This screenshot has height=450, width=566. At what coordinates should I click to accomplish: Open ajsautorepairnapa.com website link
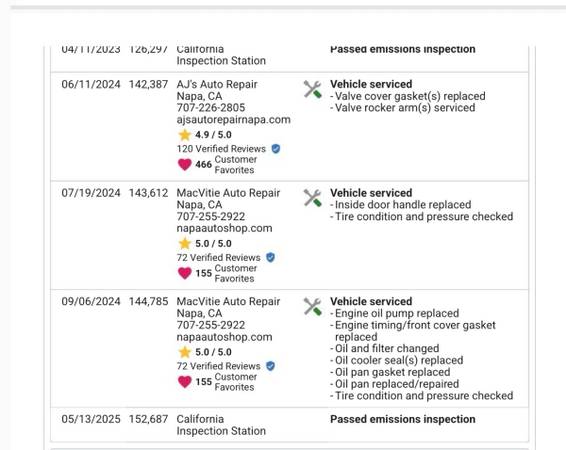pos(234,120)
